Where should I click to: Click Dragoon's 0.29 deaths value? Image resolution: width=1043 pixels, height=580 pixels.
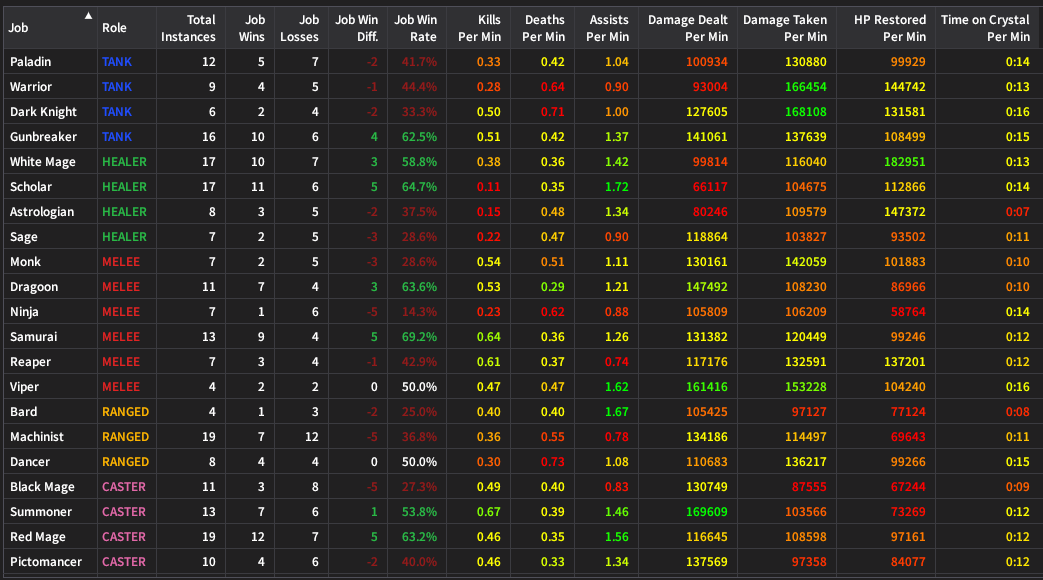tap(553, 287)
